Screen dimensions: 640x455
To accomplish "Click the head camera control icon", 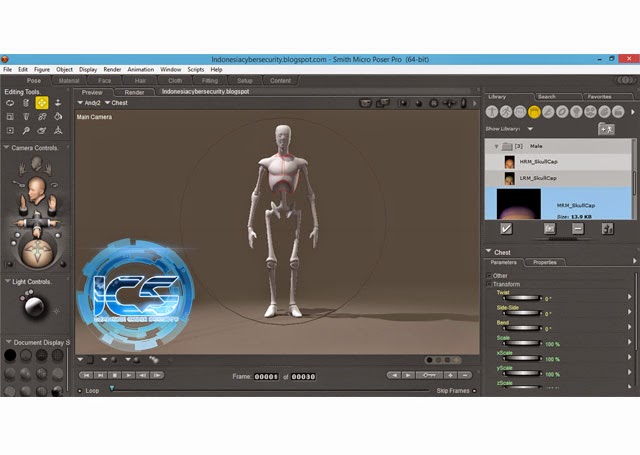I will [x=37, y=187].
